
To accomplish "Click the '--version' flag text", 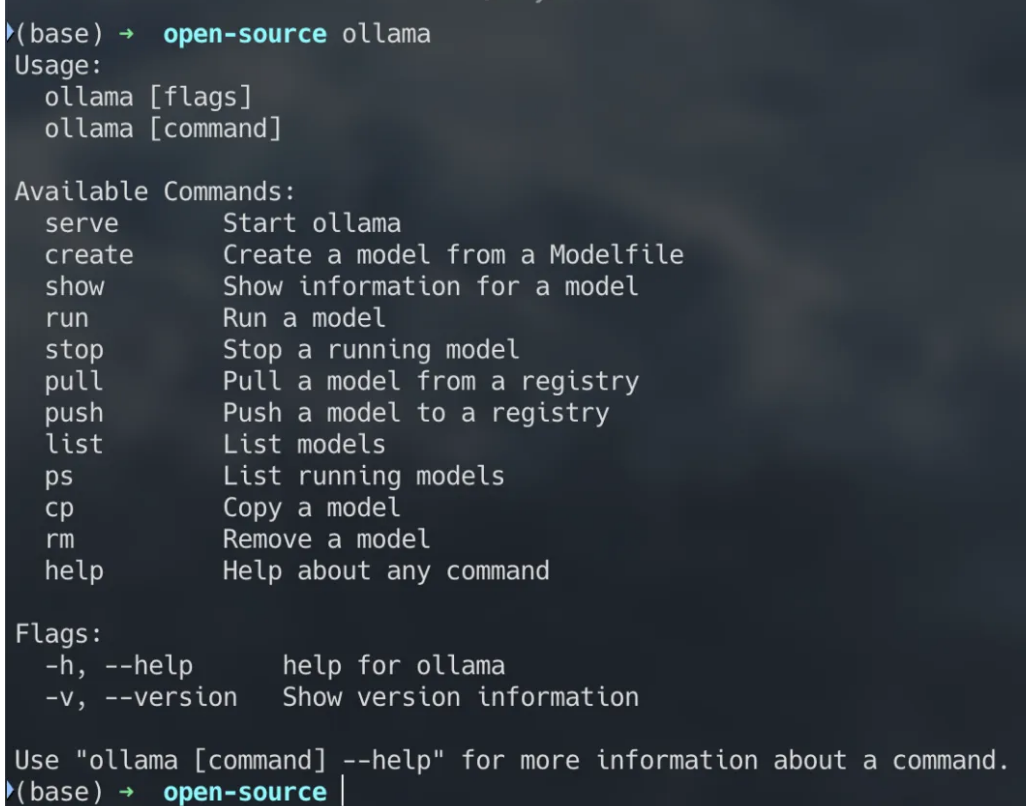I will point(171,697).
